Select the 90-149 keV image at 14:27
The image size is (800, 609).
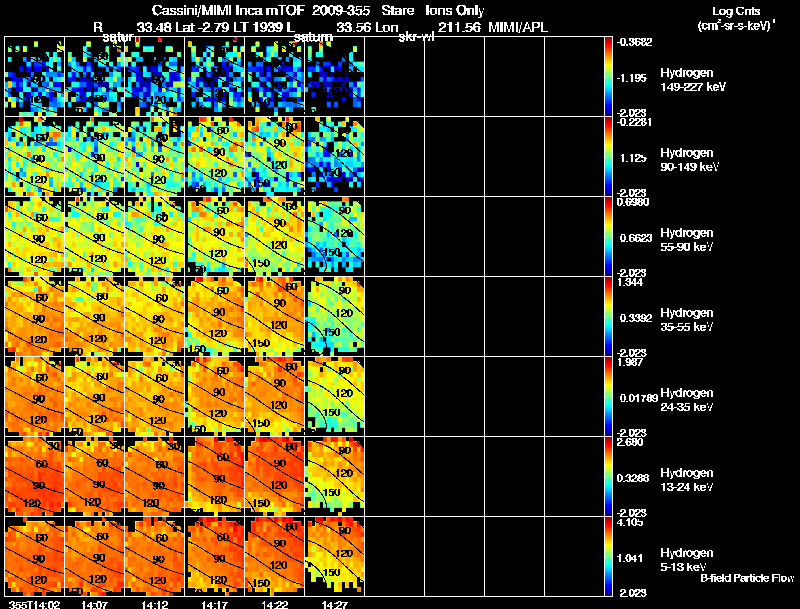[334, 157]
